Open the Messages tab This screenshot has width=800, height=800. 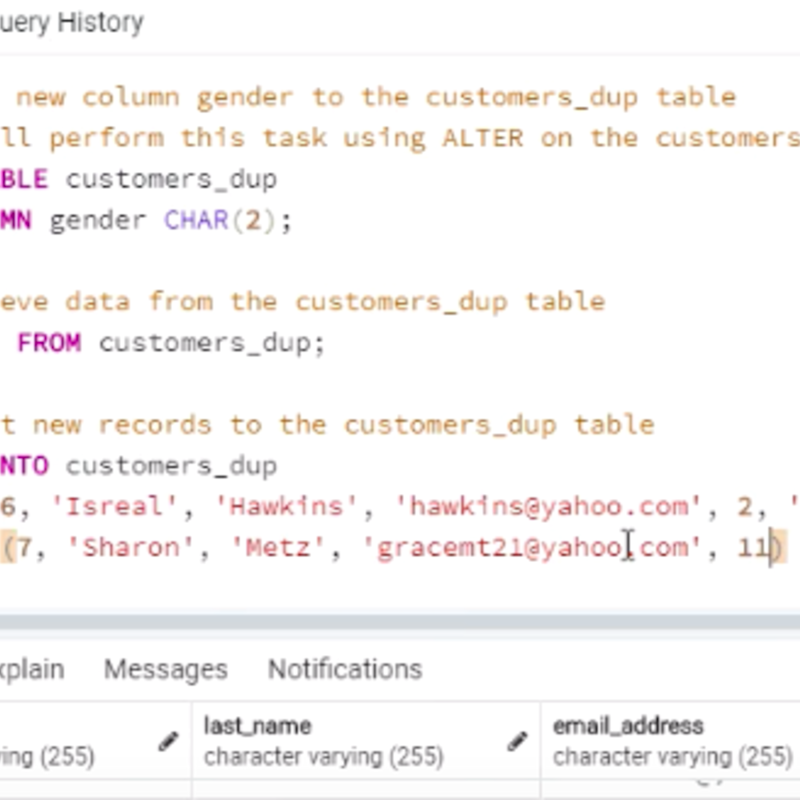166,669
